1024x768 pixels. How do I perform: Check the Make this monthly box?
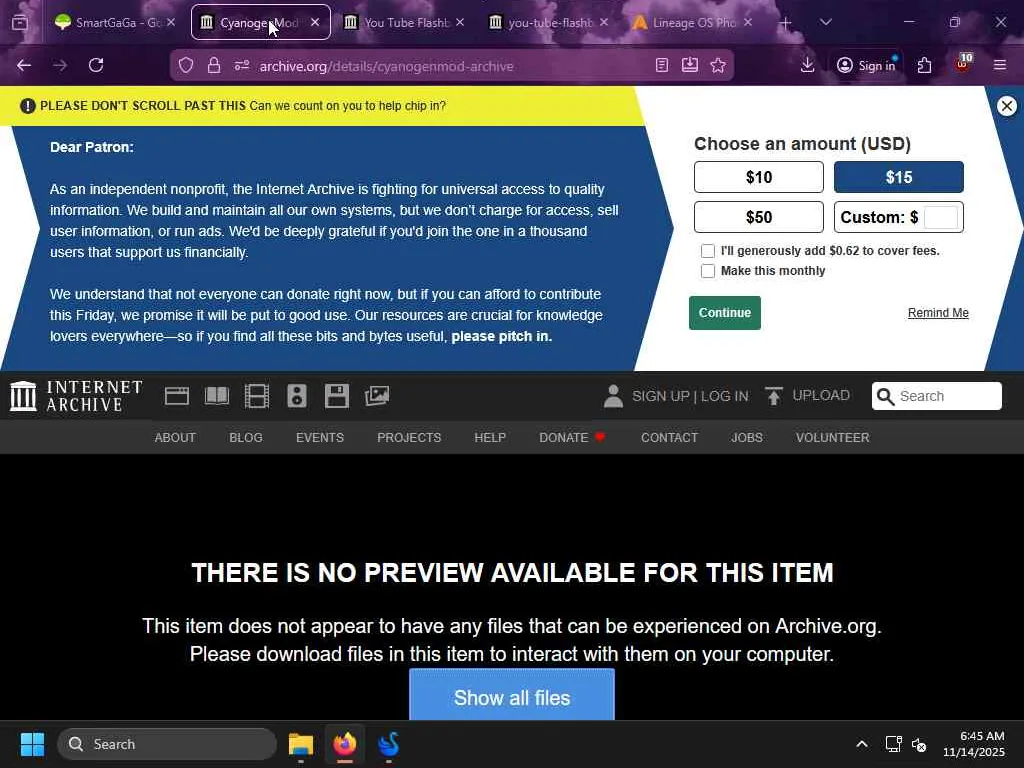pyautogui.click(x=708, y=271)
